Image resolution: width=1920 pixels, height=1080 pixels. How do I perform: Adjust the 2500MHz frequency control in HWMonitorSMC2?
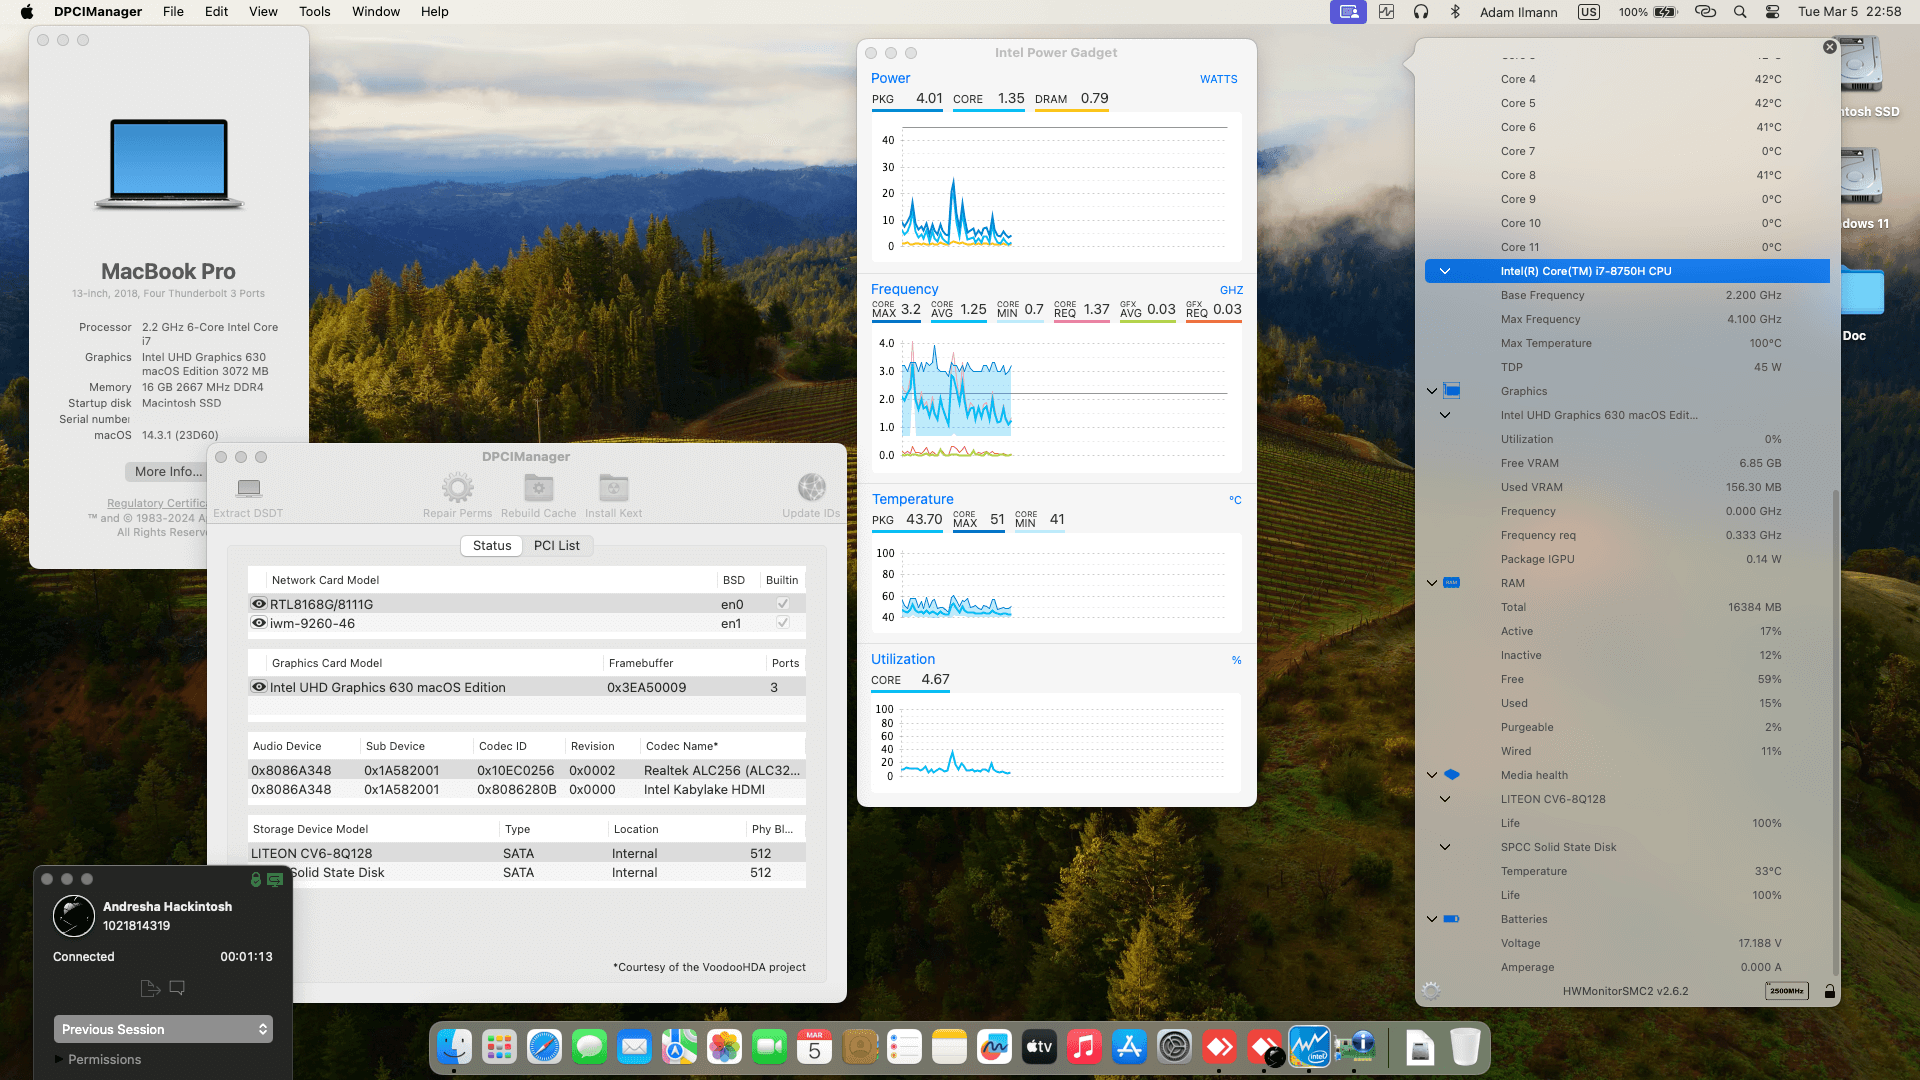point(1787,991)
